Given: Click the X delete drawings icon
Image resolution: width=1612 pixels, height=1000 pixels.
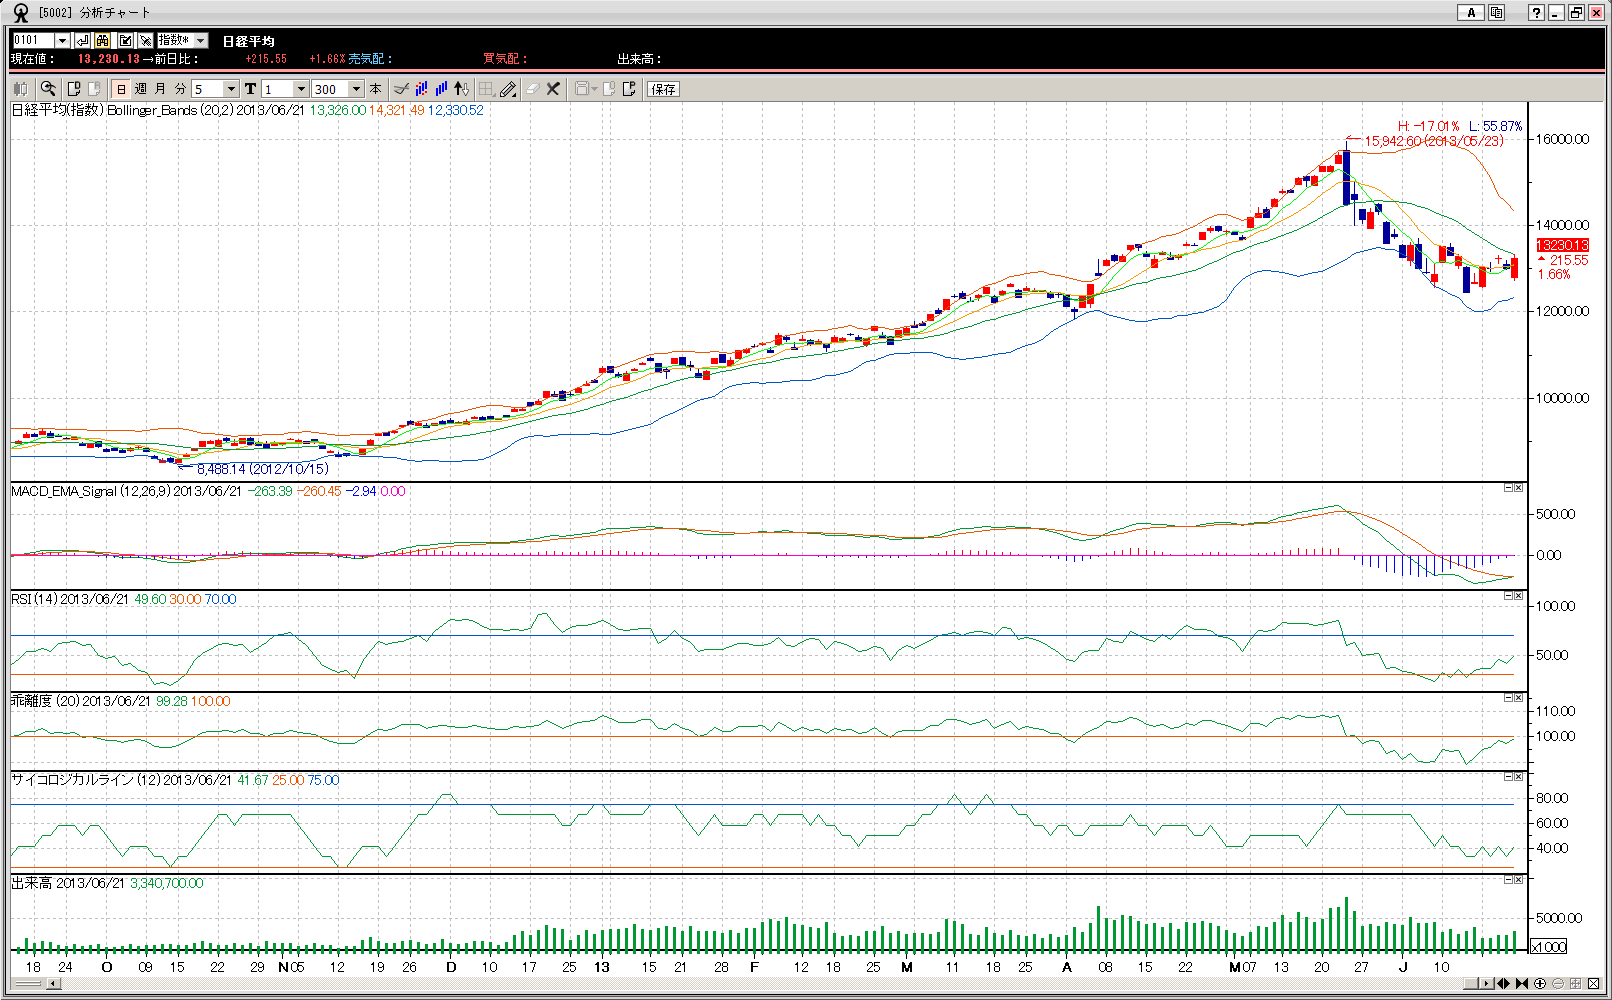Looking at the screenshot, I should click(553, 89).
